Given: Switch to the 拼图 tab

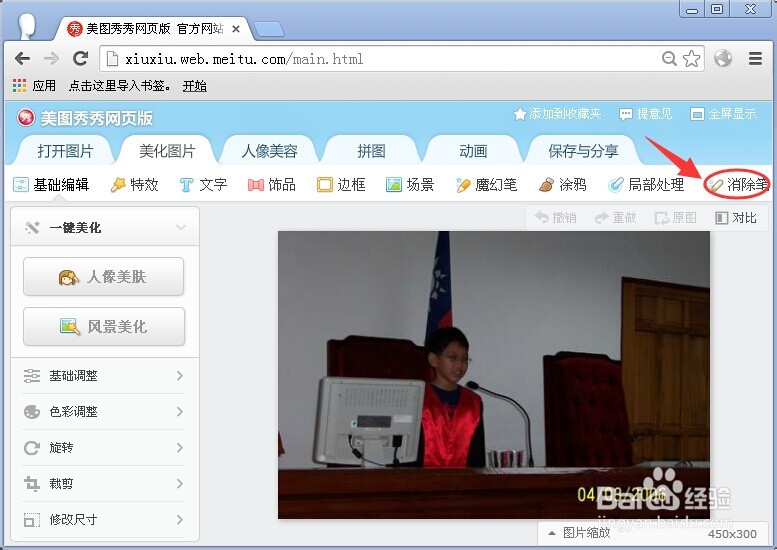Looking at the screenshot, I should (x=372, y=151).
